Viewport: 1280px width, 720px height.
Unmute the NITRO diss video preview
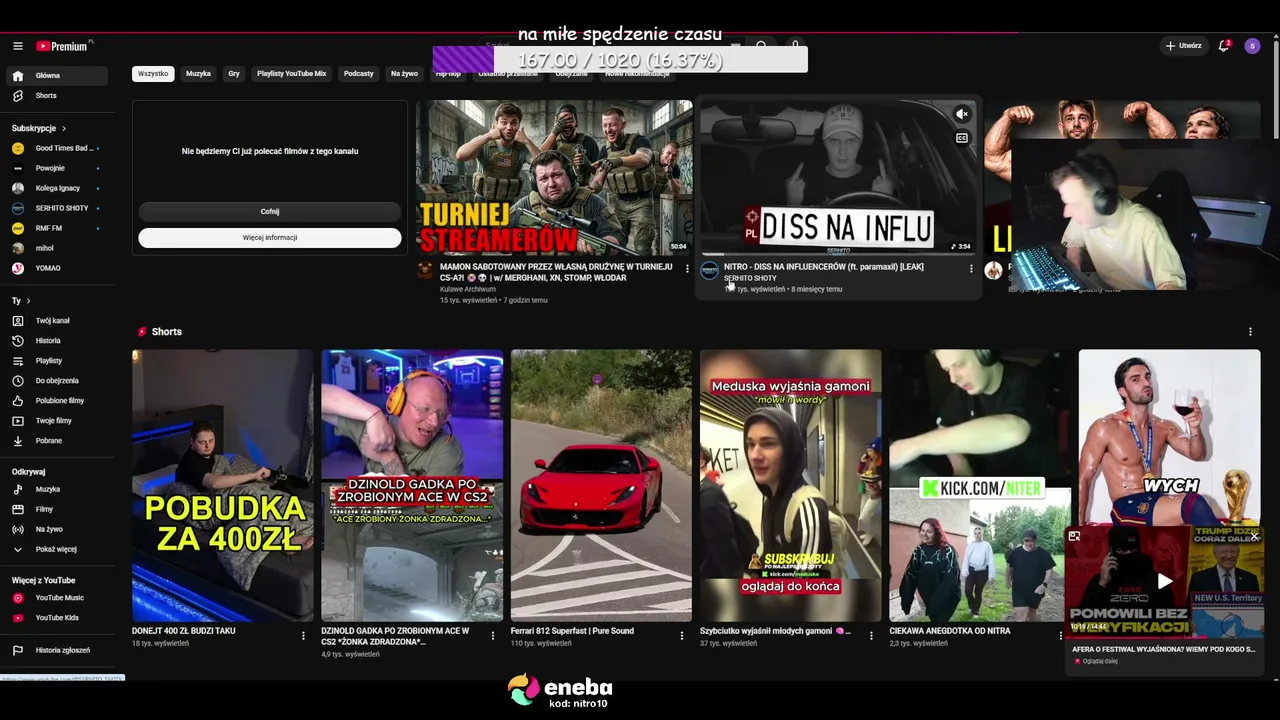(x=962, y=115)
